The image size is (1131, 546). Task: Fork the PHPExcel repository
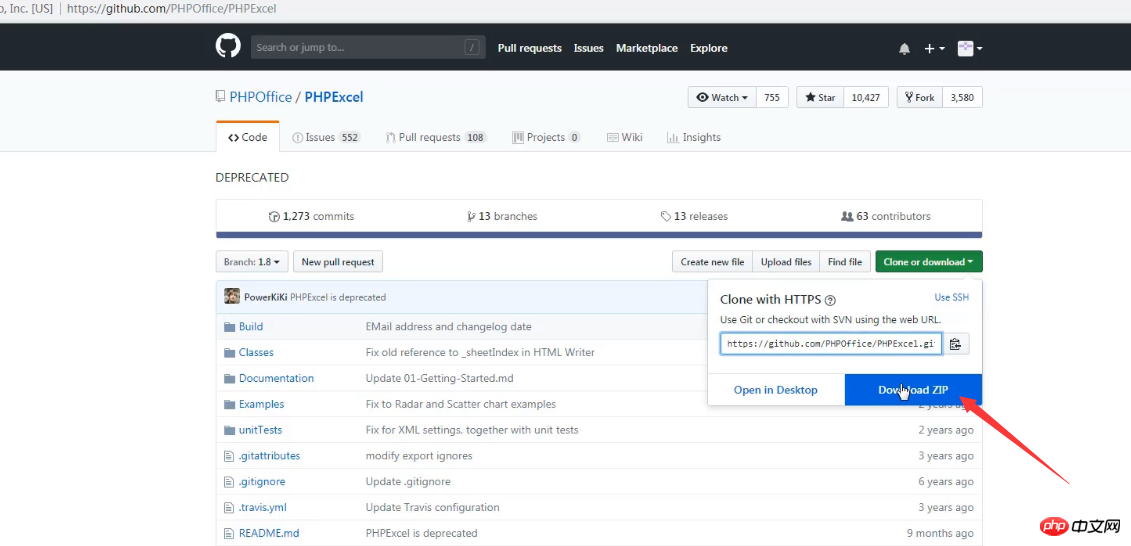click(x=920, y=97)
